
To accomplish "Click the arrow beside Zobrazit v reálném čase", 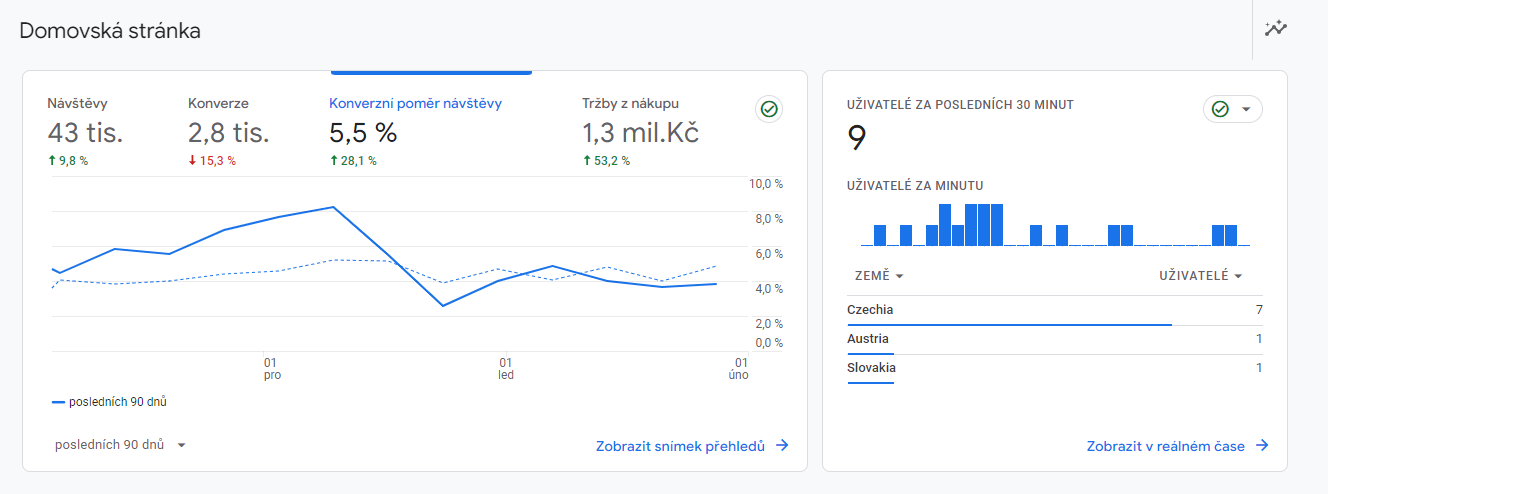I will pyautogui.click(x=1262, y=446).
